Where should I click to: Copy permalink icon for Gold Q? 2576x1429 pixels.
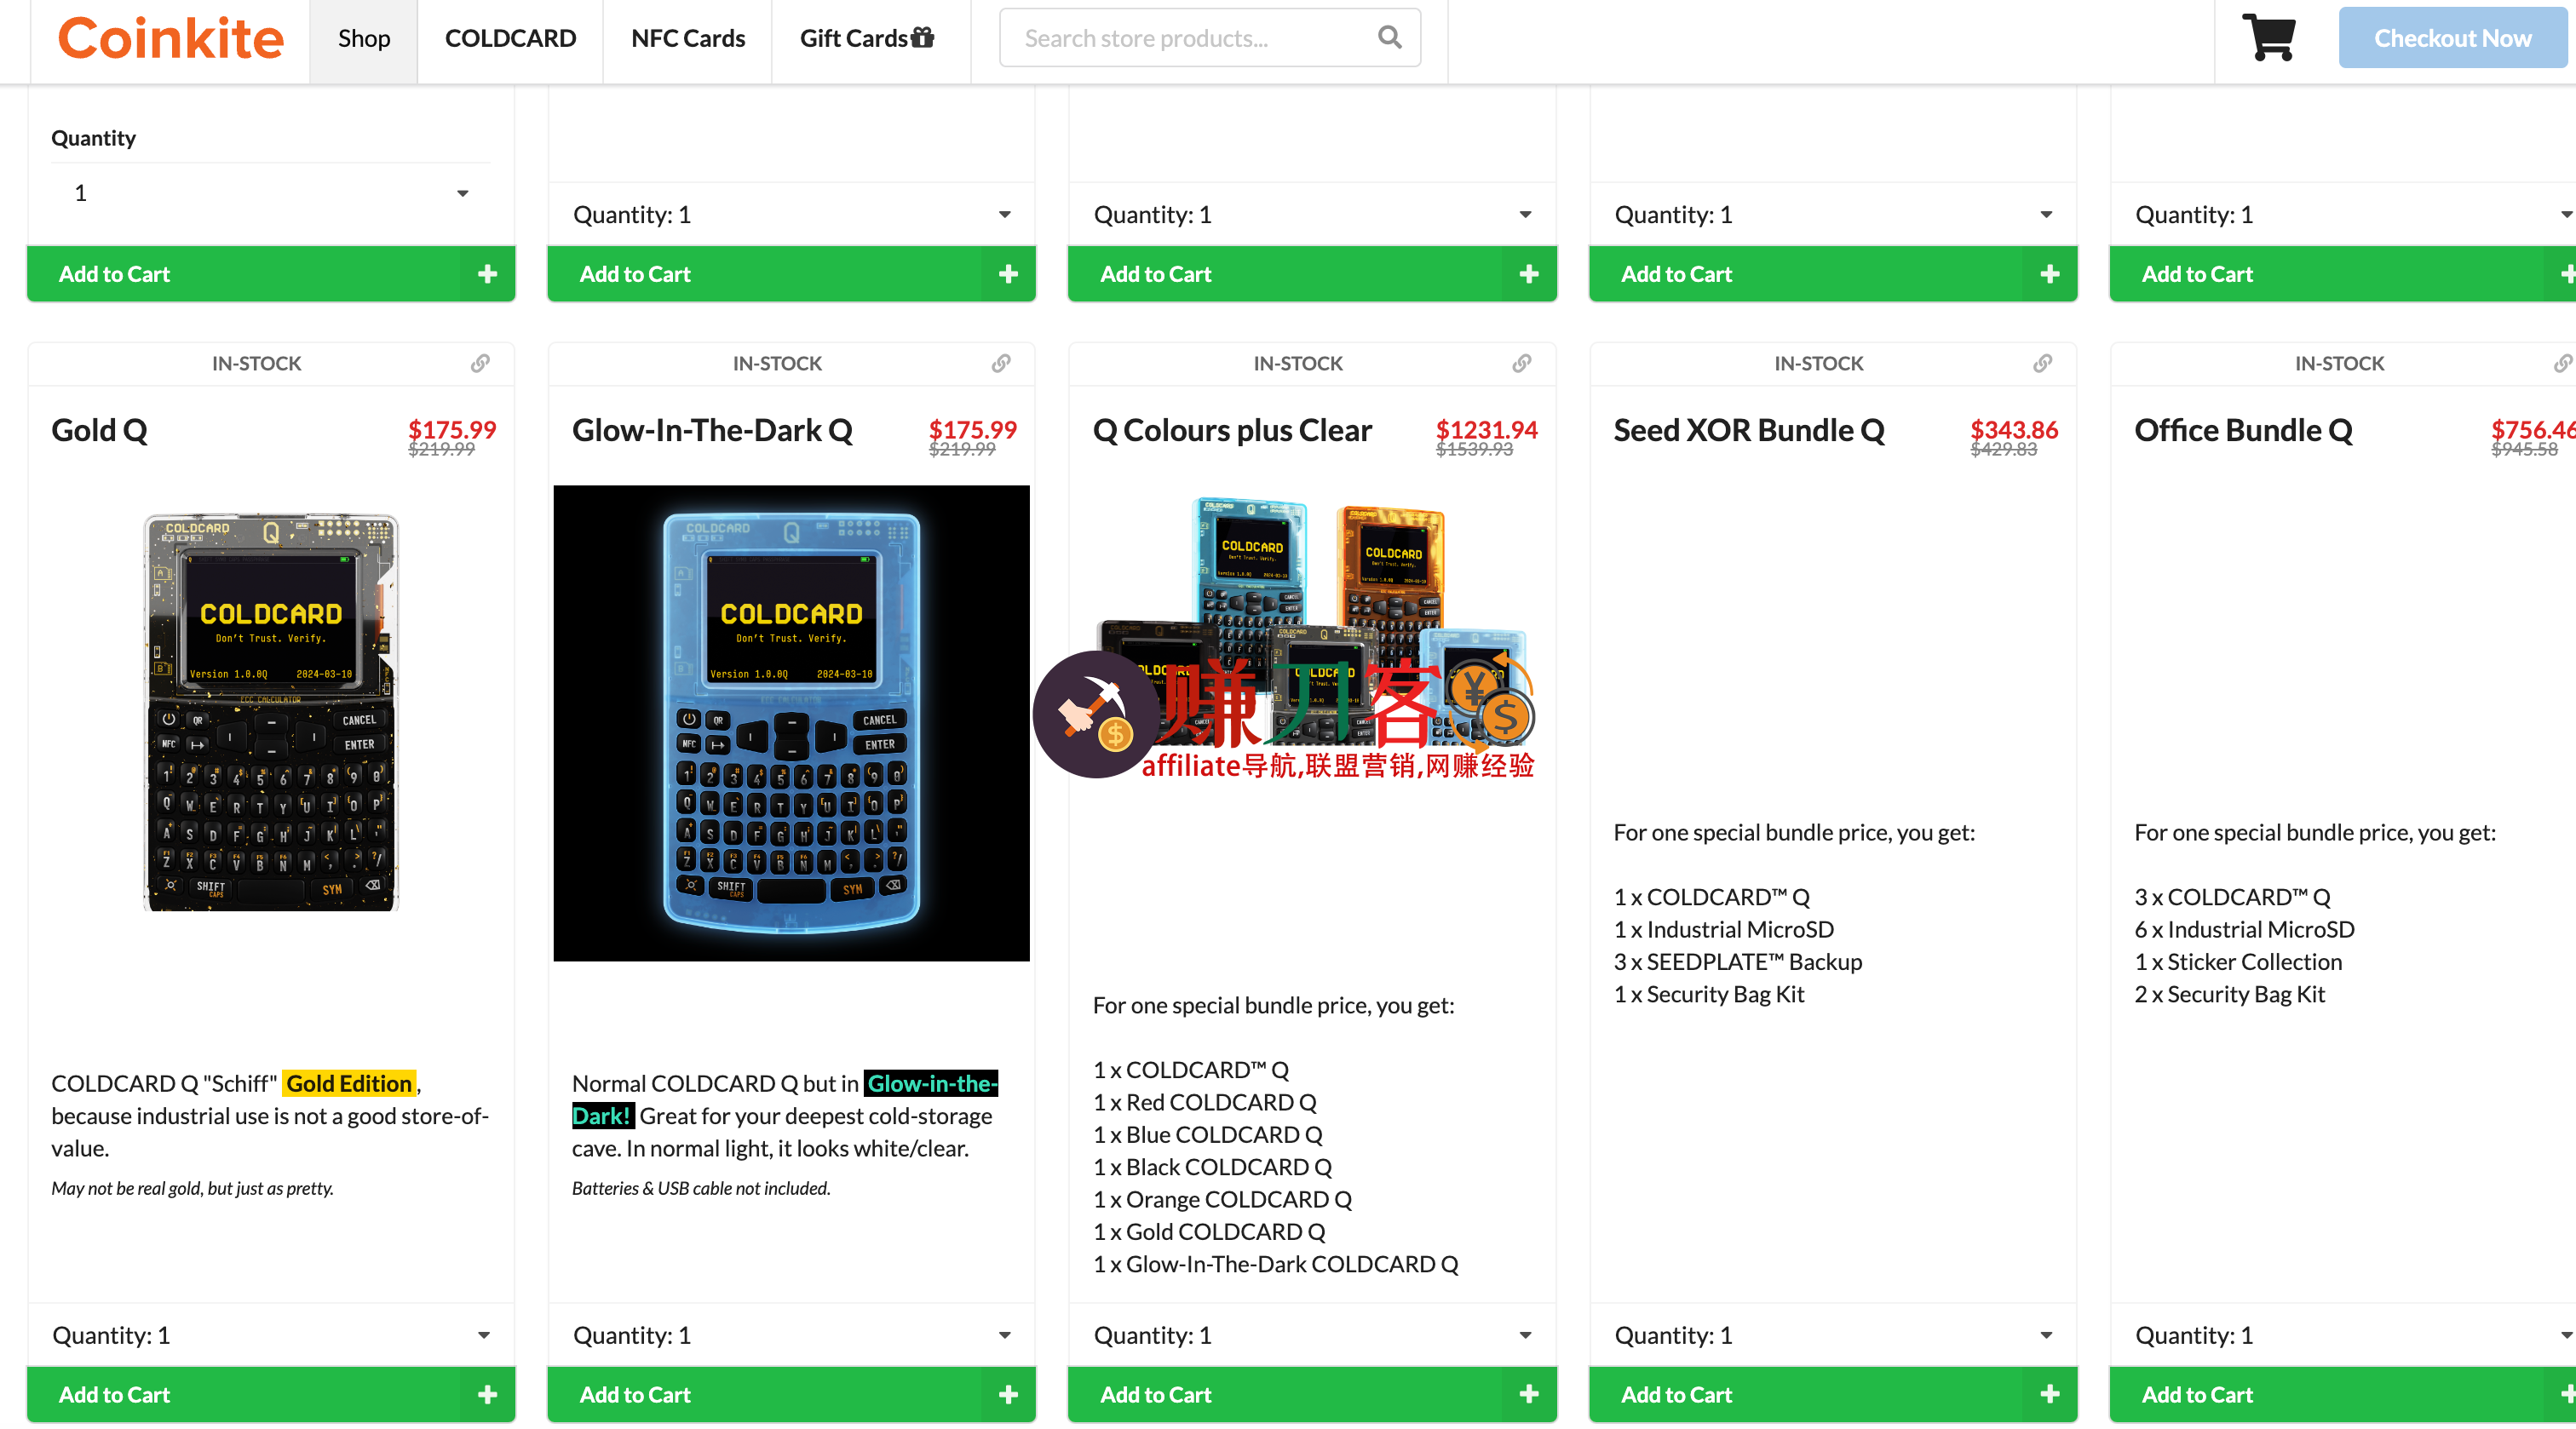[x=480, y=363]
